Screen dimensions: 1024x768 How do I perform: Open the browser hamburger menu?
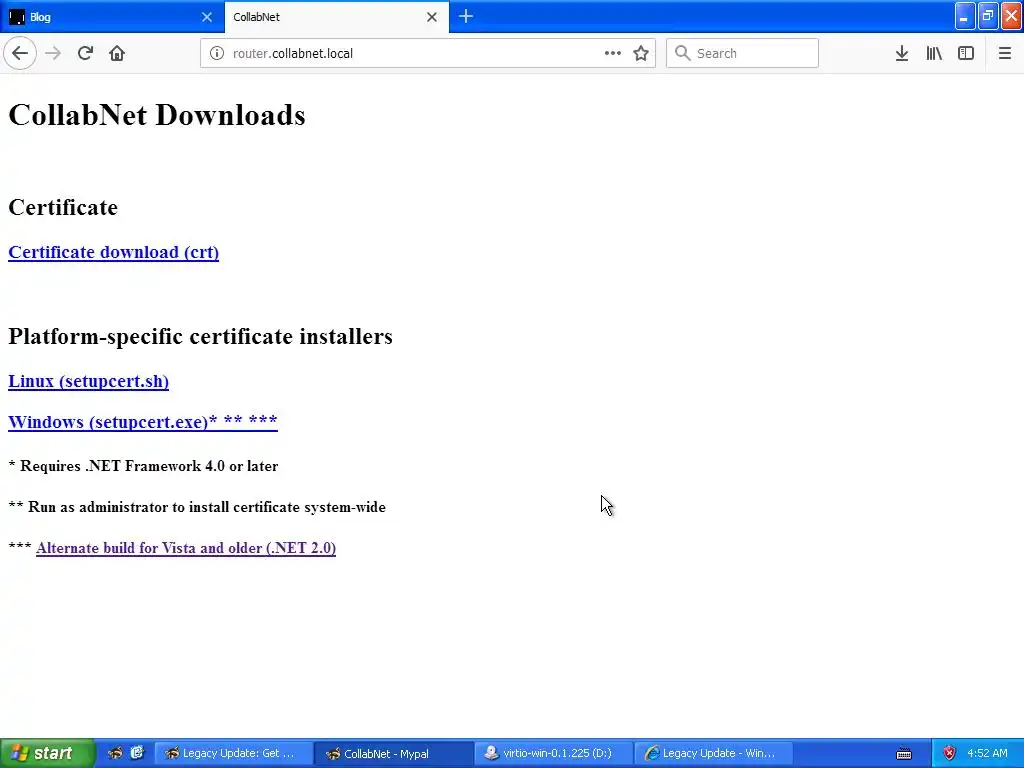[1004, 53]
